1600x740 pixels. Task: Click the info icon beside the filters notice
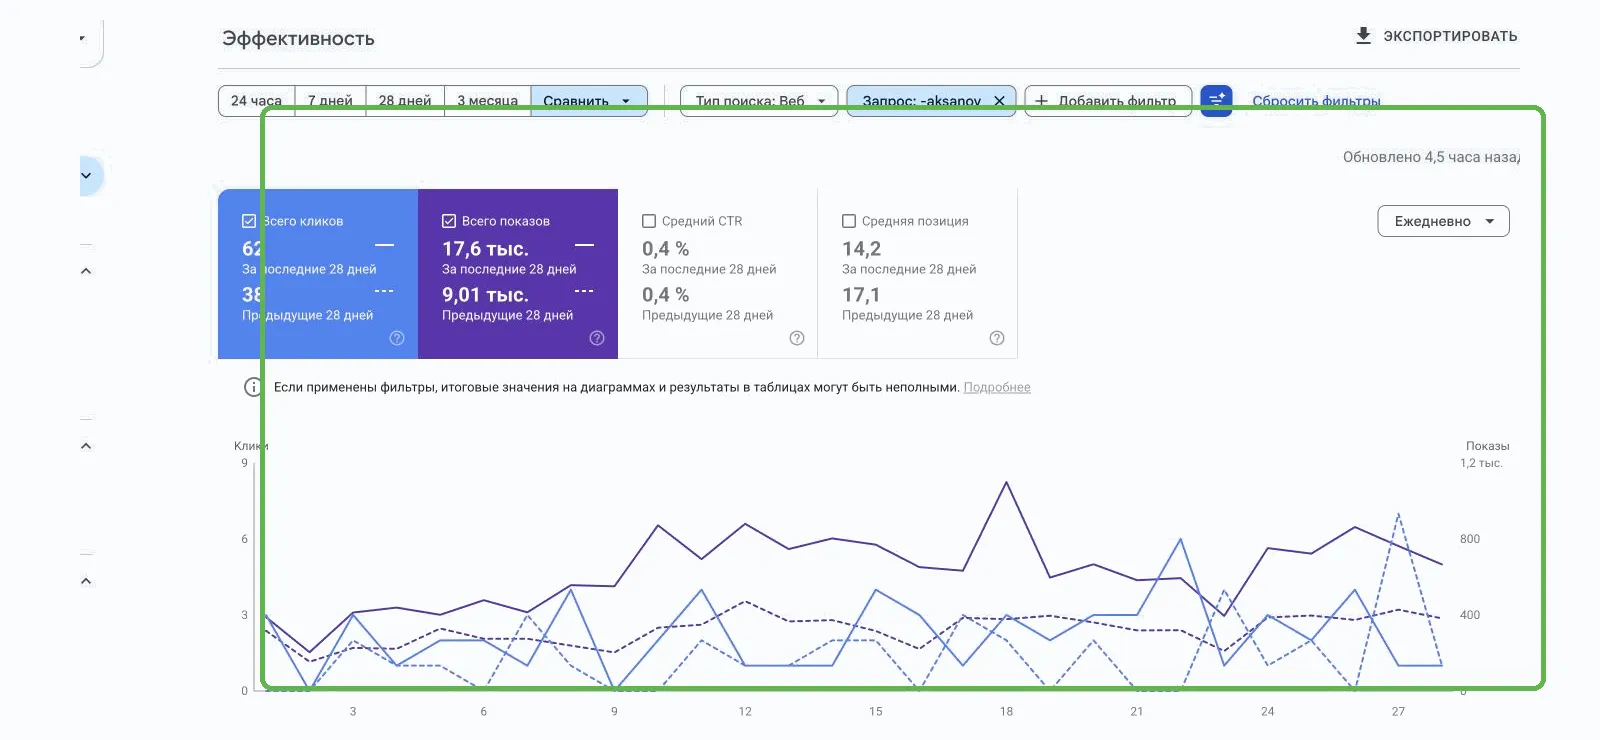(253, 387)
